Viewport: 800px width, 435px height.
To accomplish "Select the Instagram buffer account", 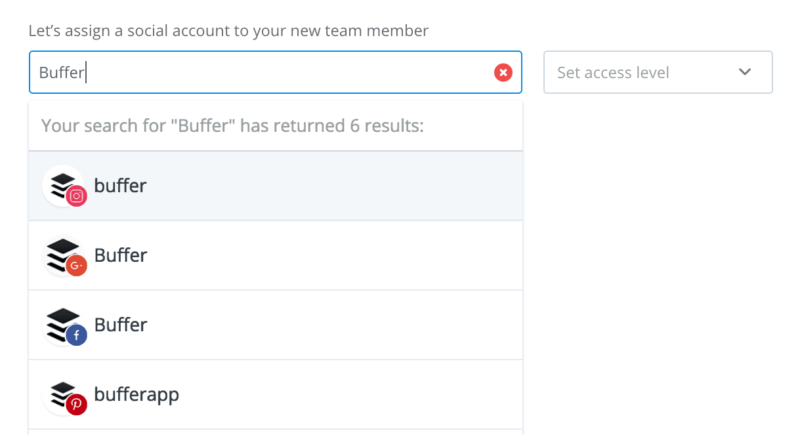I will [x=276, y=186].
